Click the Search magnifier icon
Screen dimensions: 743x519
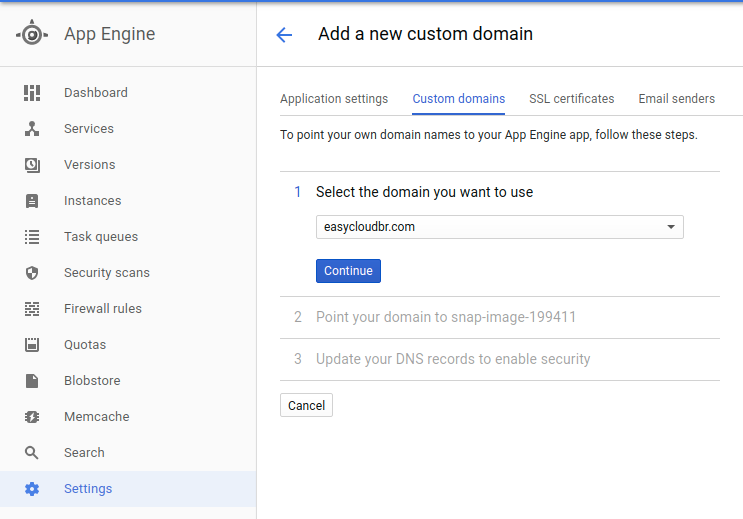pos(32,453)
